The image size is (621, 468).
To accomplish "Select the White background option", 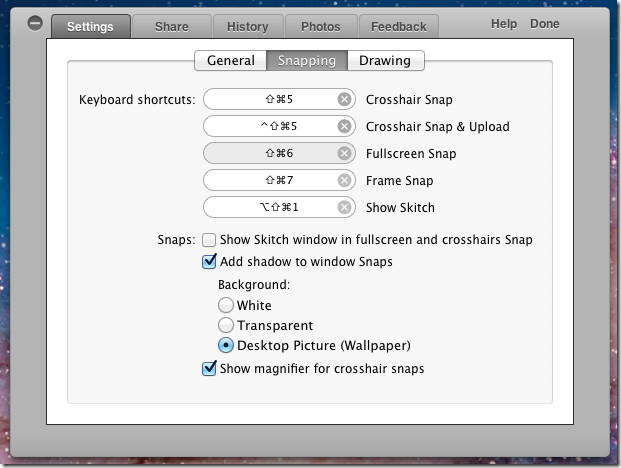I will [225, 305].
